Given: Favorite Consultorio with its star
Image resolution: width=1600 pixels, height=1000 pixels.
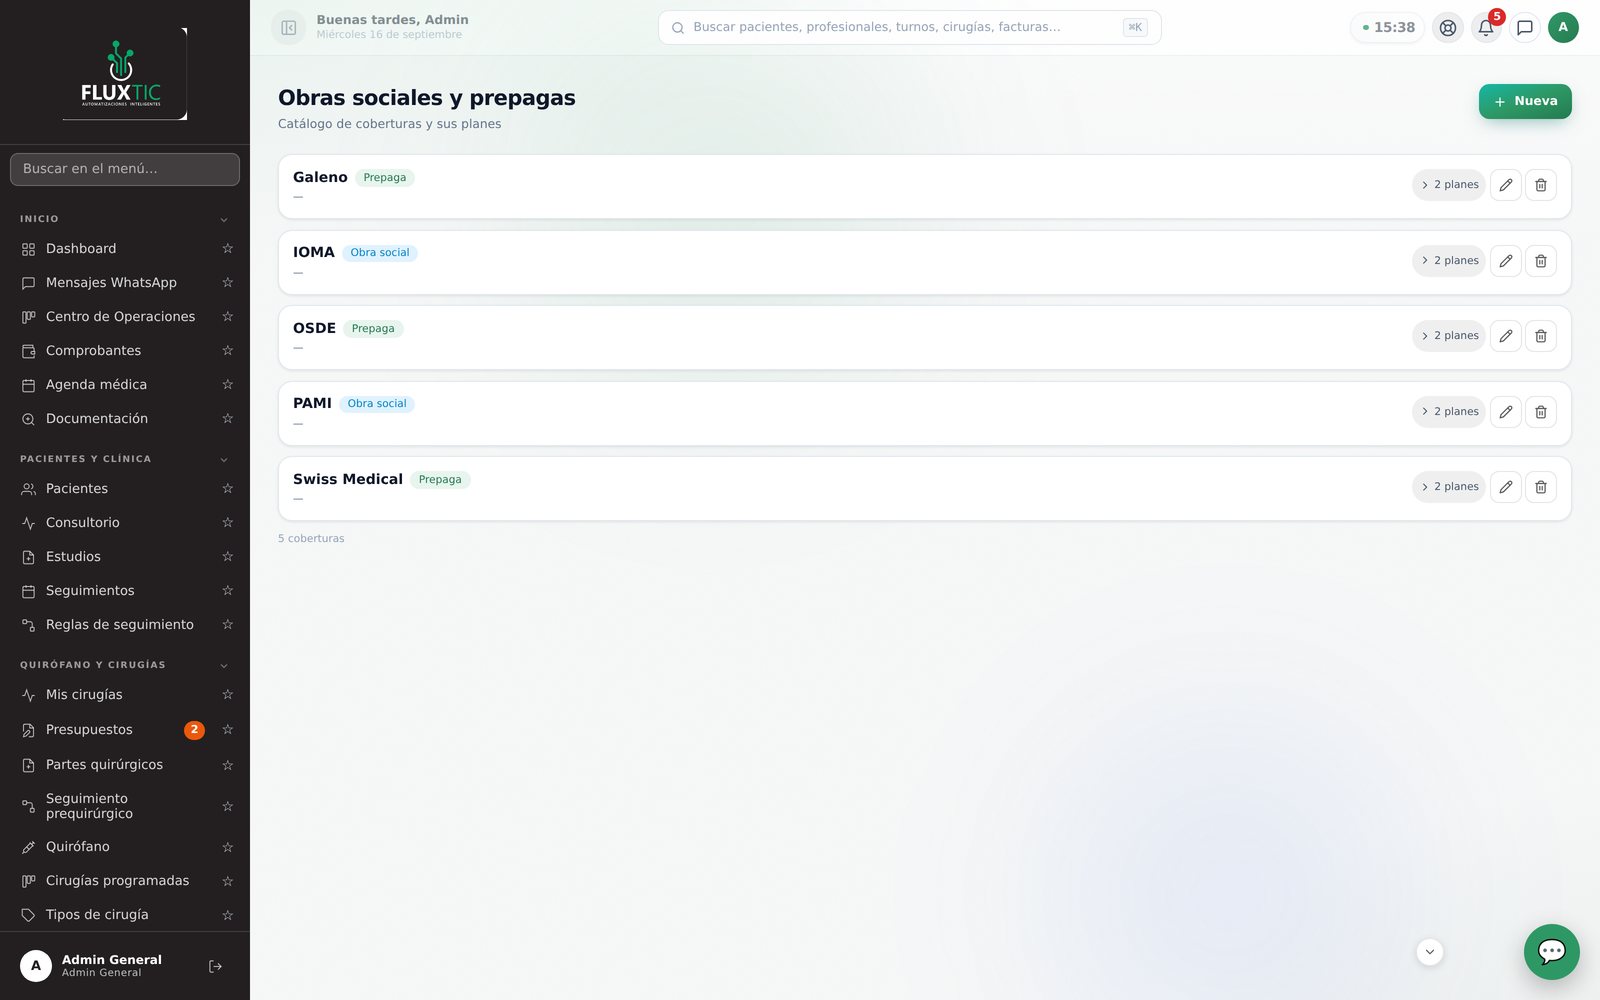Looking at the screenshot, I should [227, 523].
